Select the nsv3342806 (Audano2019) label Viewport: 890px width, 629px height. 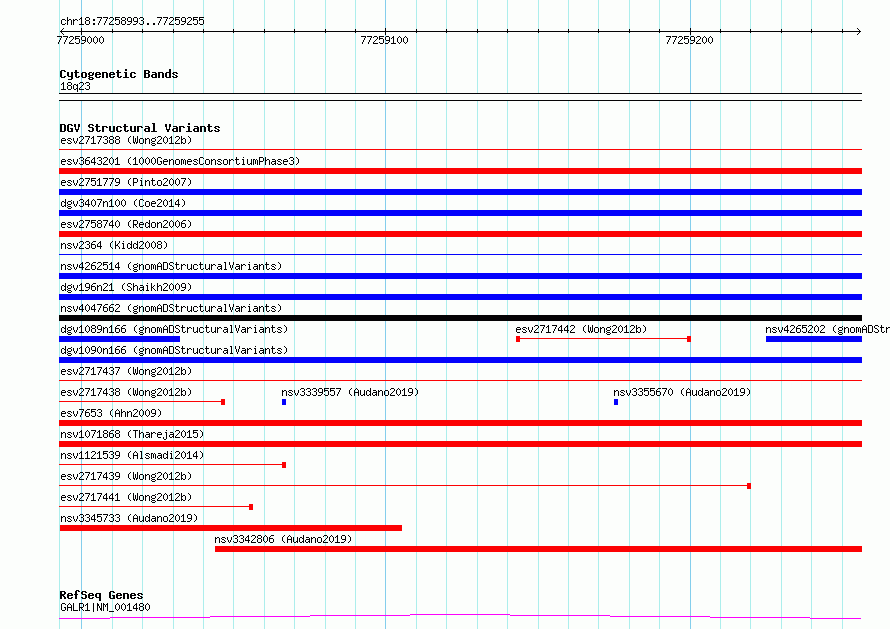pyautogui.click(x=283, y=539)
